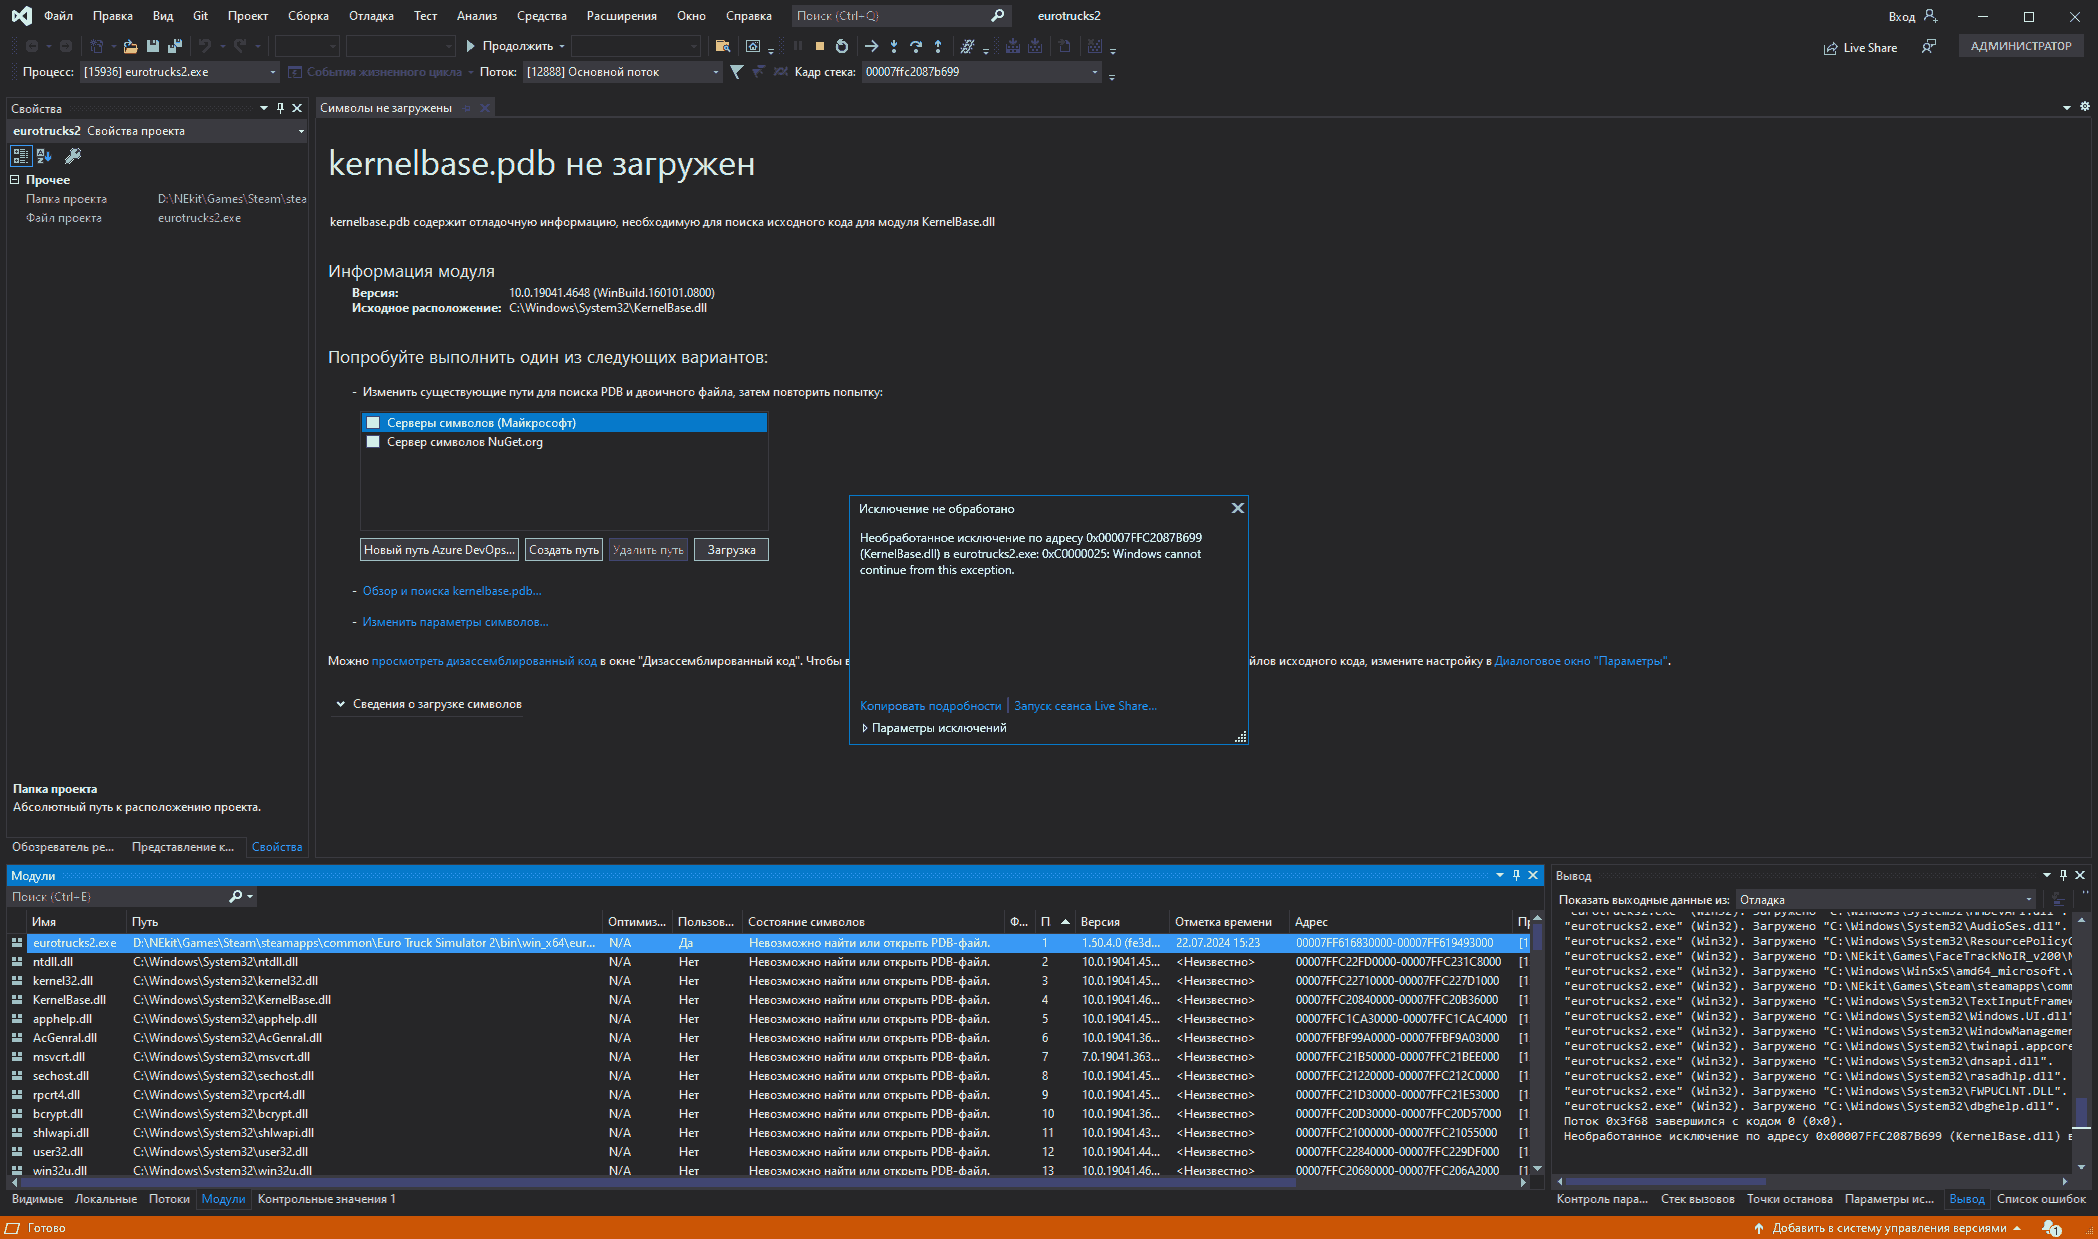
Task: Pin the Вывод panel
Action: click(2063, 875)
